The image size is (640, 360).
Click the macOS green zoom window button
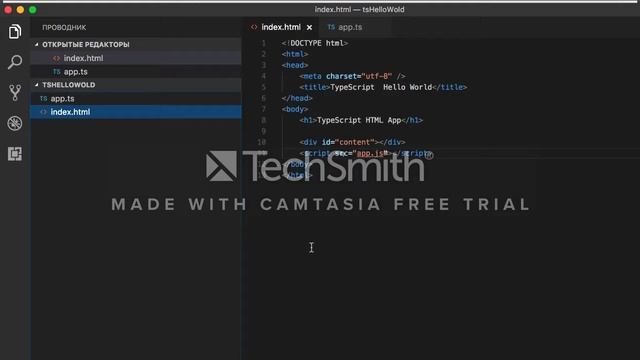coord(33,10)
